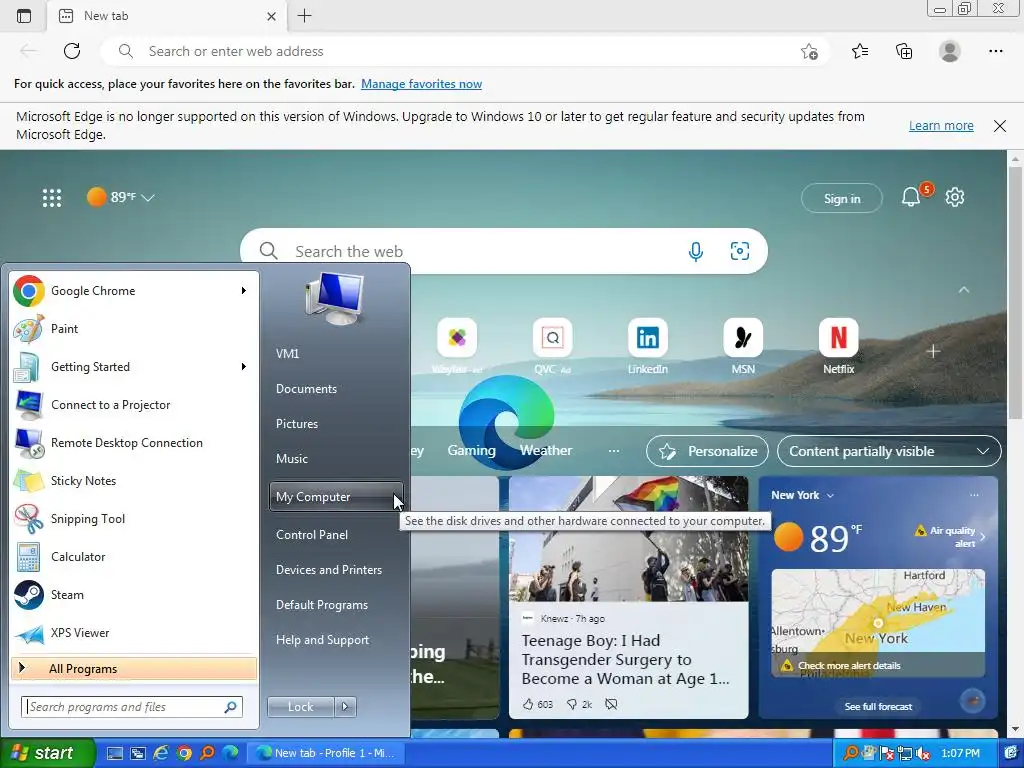
Task: Expand the Getting Started submenu arrow
Action: pyautogui.click(x=244, y=367)
